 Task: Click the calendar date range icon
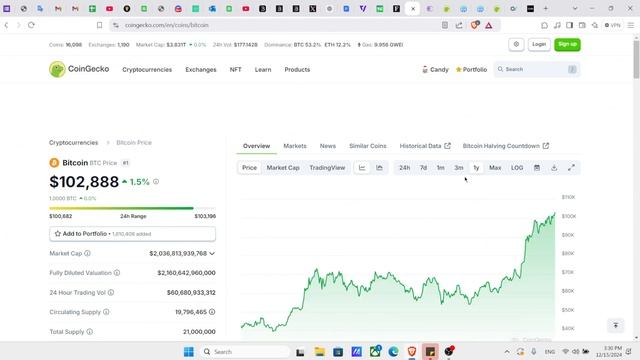pos(537,168)
